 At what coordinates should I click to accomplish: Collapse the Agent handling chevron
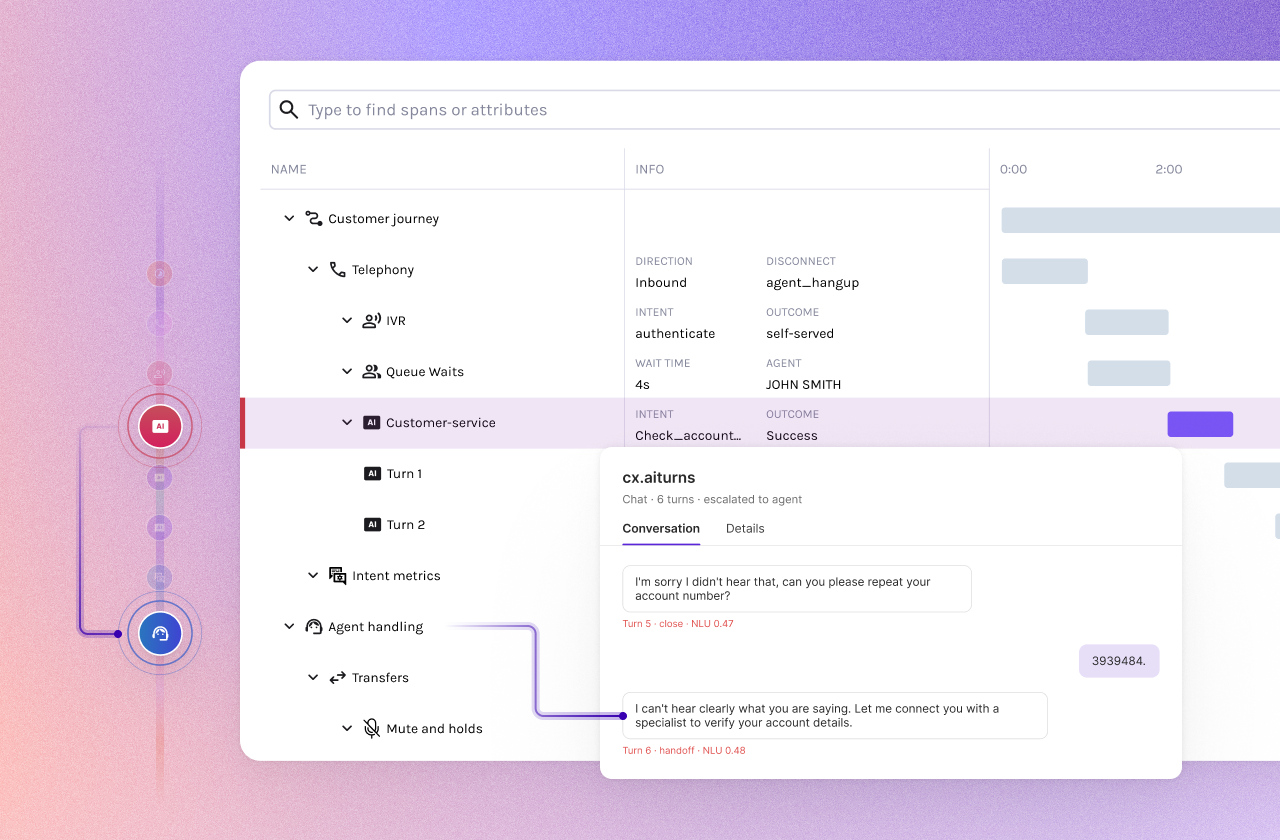pos(289,626)
